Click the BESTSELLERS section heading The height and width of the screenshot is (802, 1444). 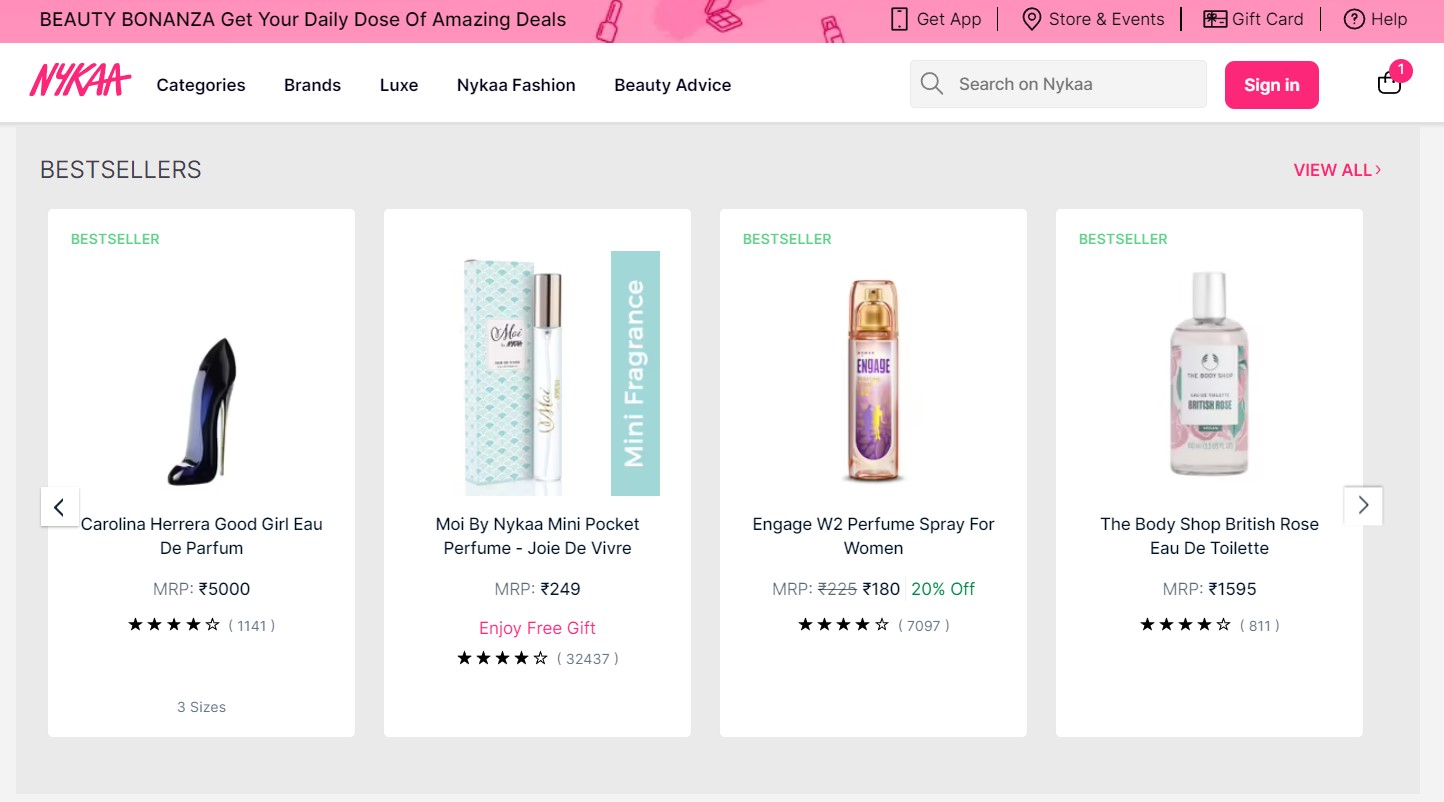[121, 170]
